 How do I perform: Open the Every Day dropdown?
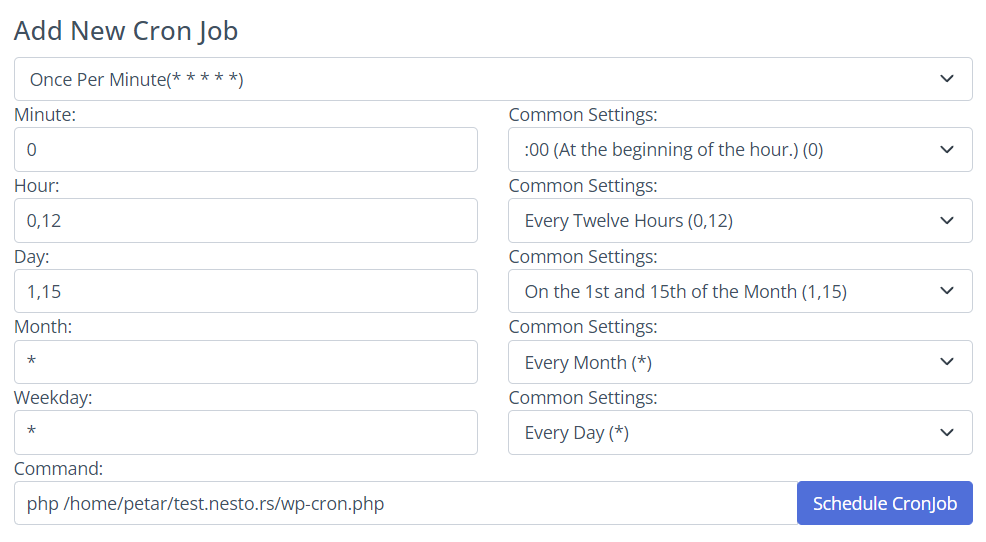coord(740,433)
